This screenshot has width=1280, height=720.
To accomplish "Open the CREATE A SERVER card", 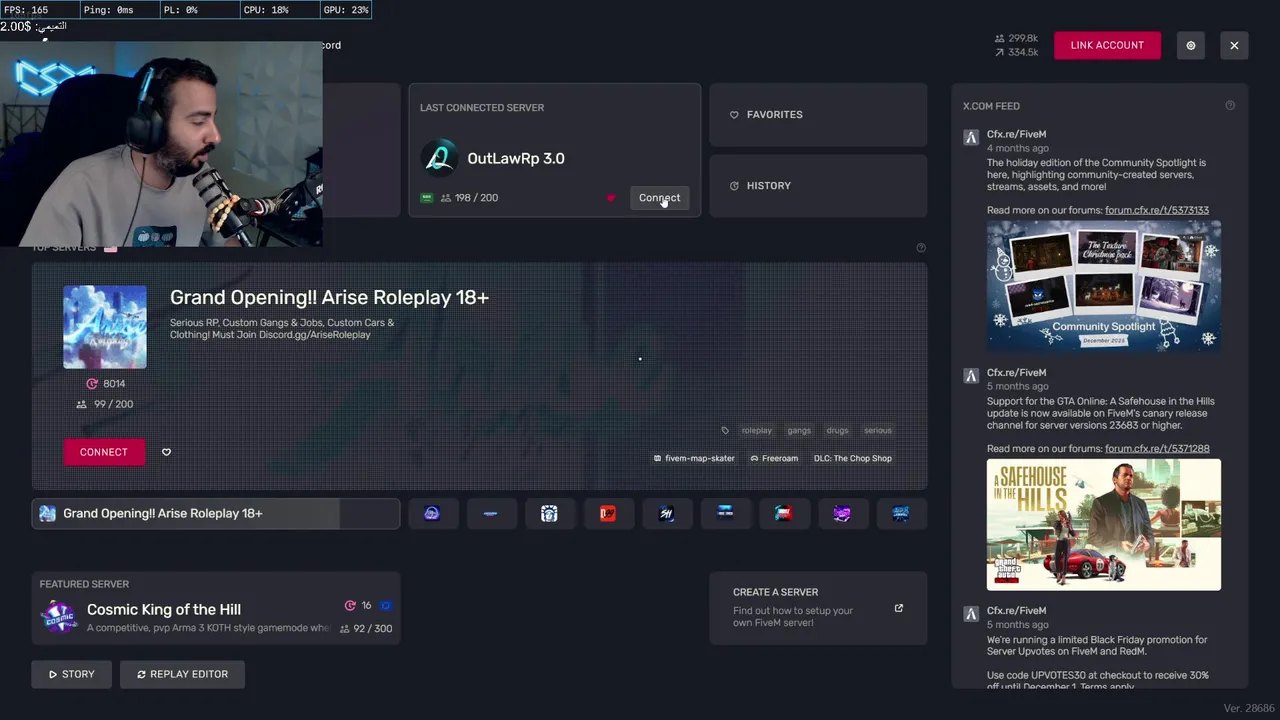I will tap(818, 608).
